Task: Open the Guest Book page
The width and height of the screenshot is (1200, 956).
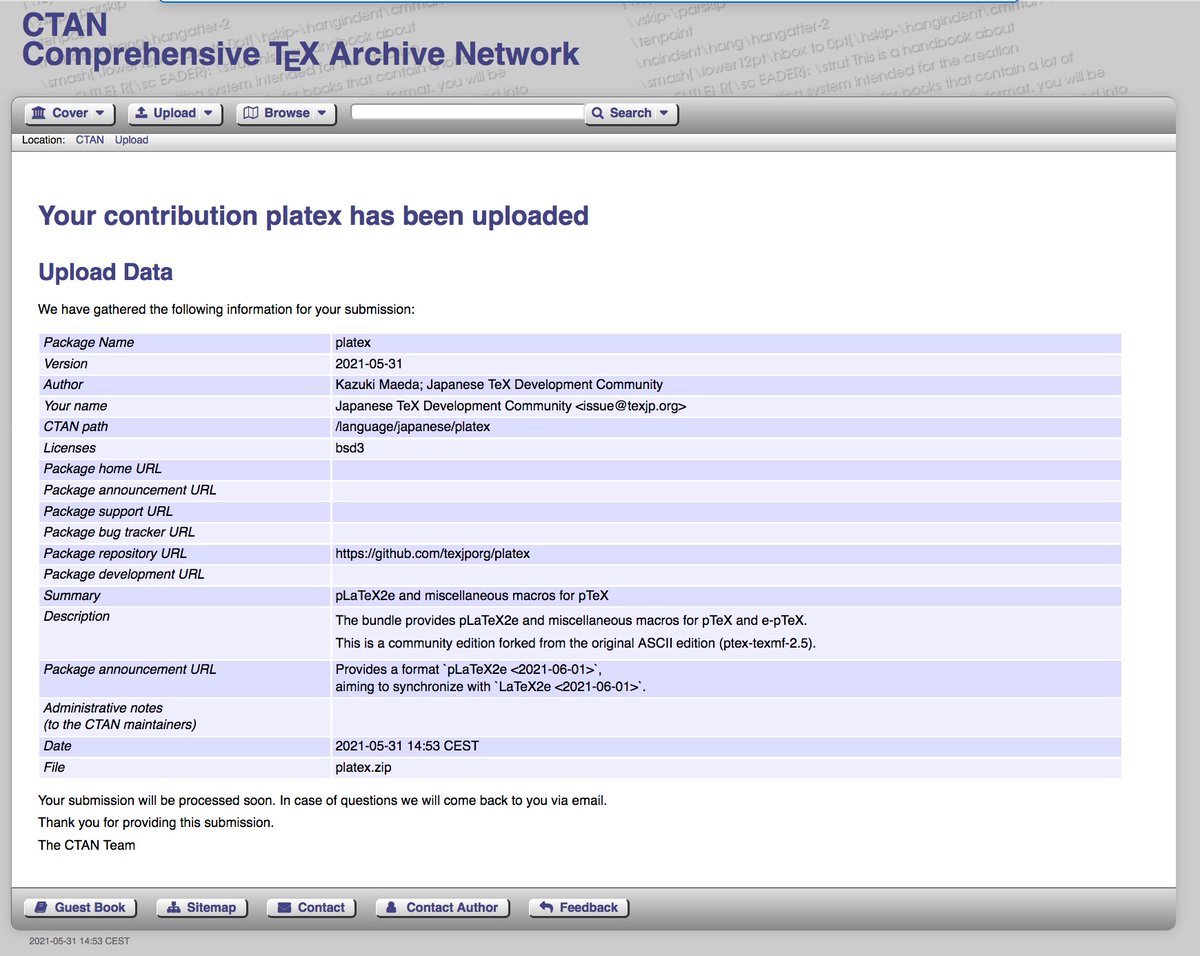Action: [80, 907]
